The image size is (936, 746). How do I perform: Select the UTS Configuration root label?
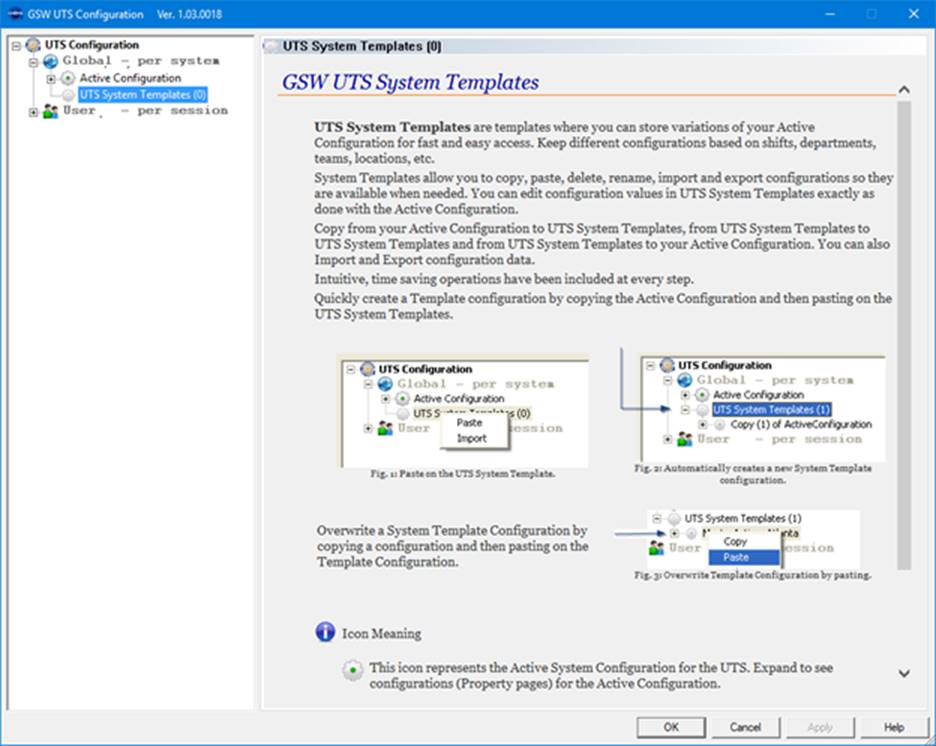[x=92, y=45]
